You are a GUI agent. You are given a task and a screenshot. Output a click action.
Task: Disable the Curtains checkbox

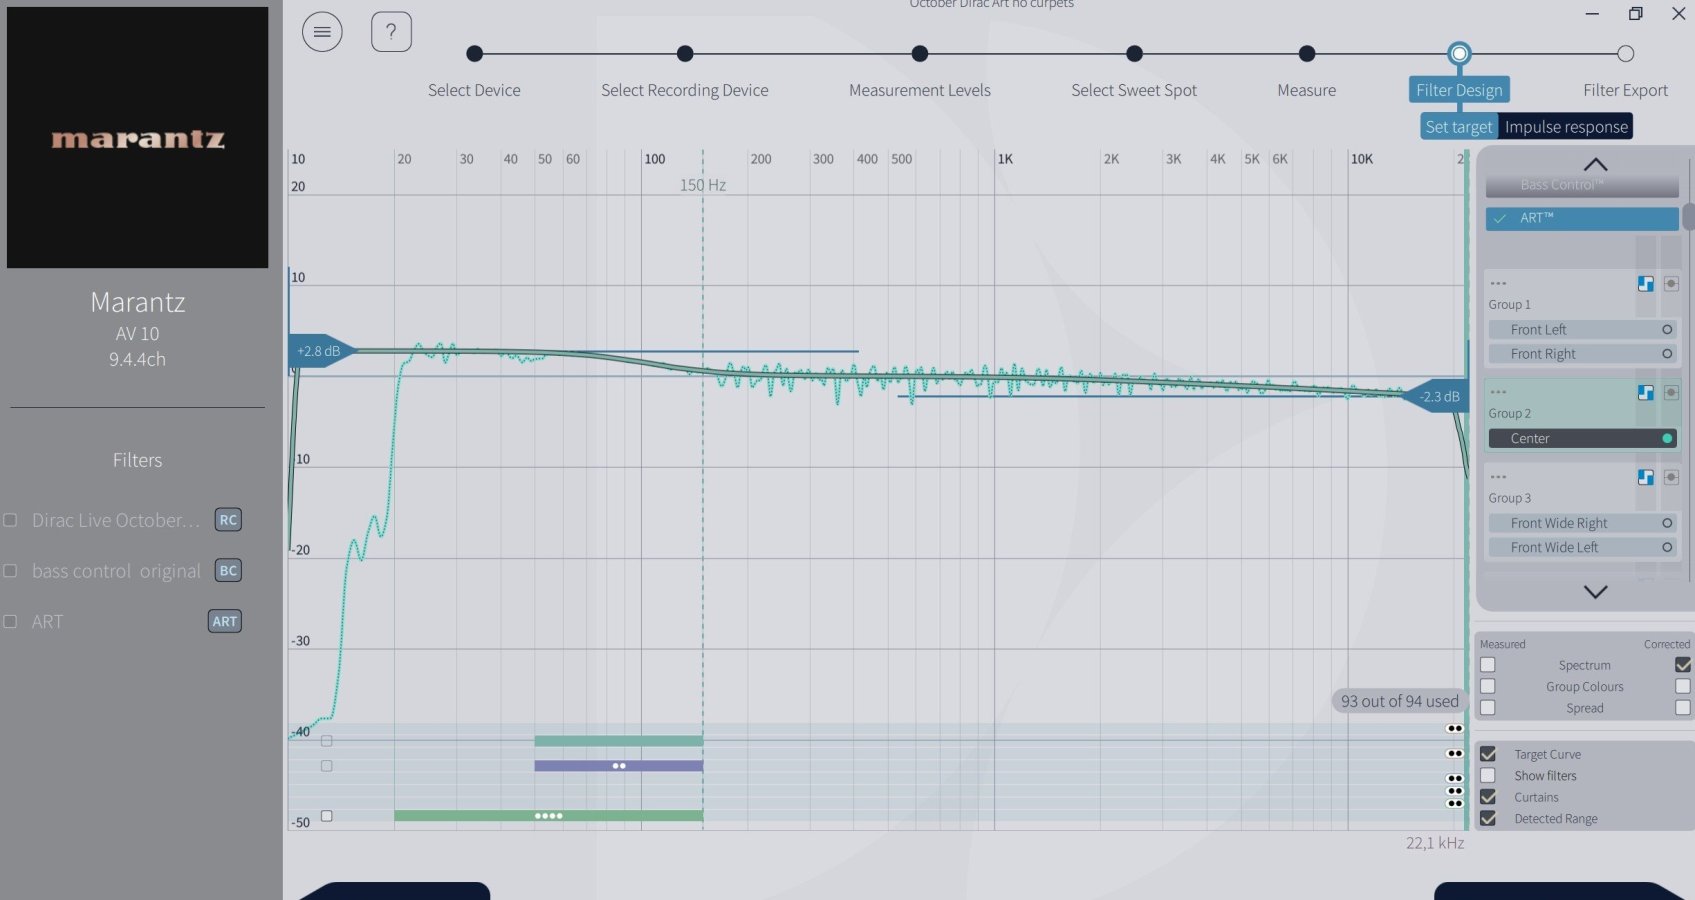pyautogui.click(x=1488, y=797)
